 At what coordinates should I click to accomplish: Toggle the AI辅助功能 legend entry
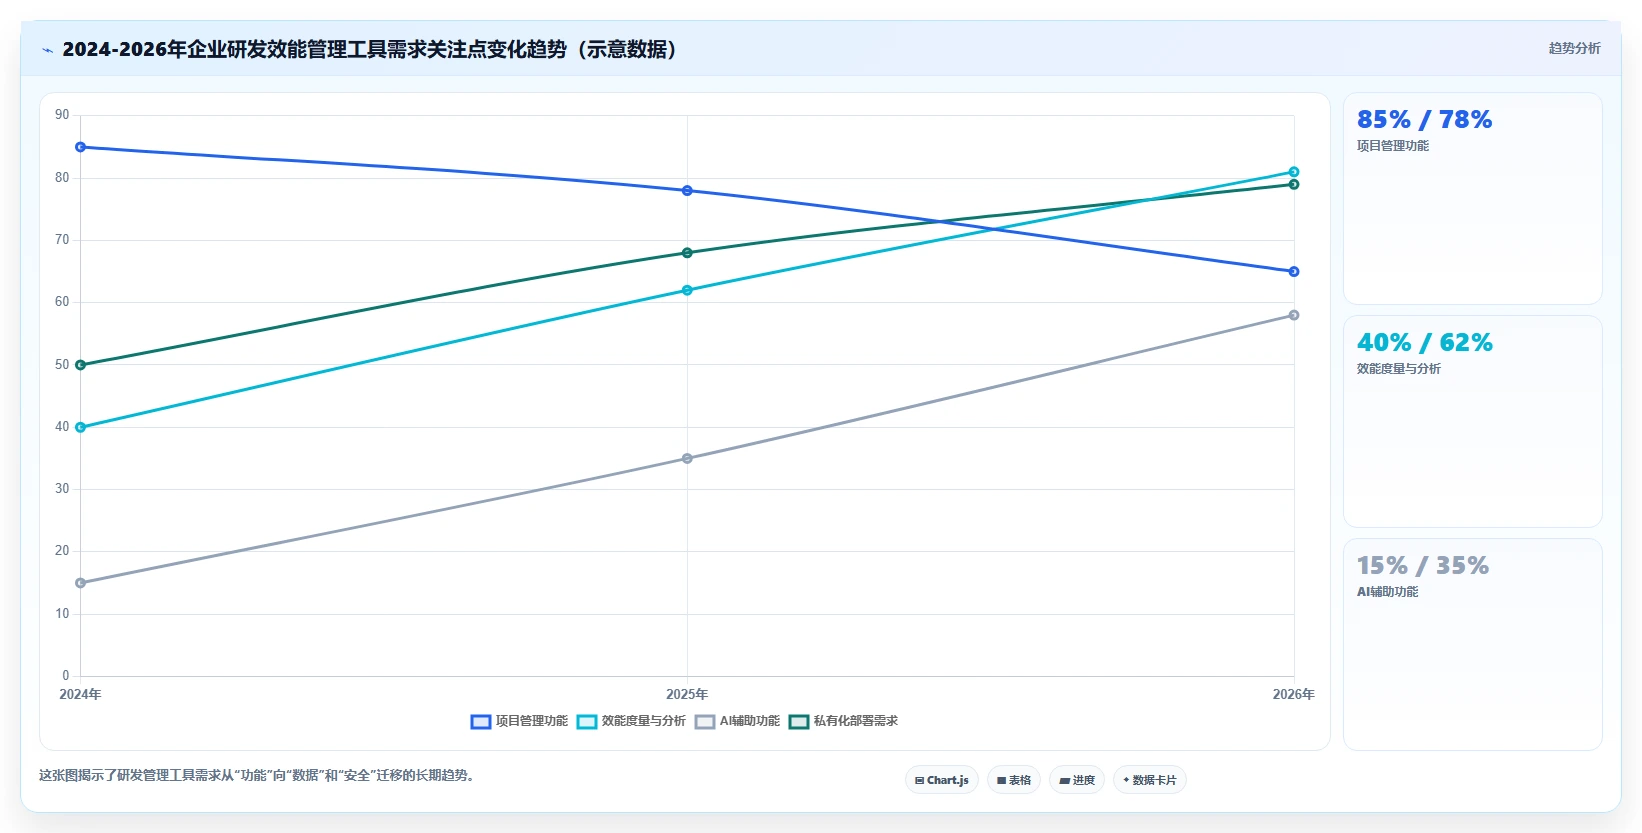pos(737,721)
